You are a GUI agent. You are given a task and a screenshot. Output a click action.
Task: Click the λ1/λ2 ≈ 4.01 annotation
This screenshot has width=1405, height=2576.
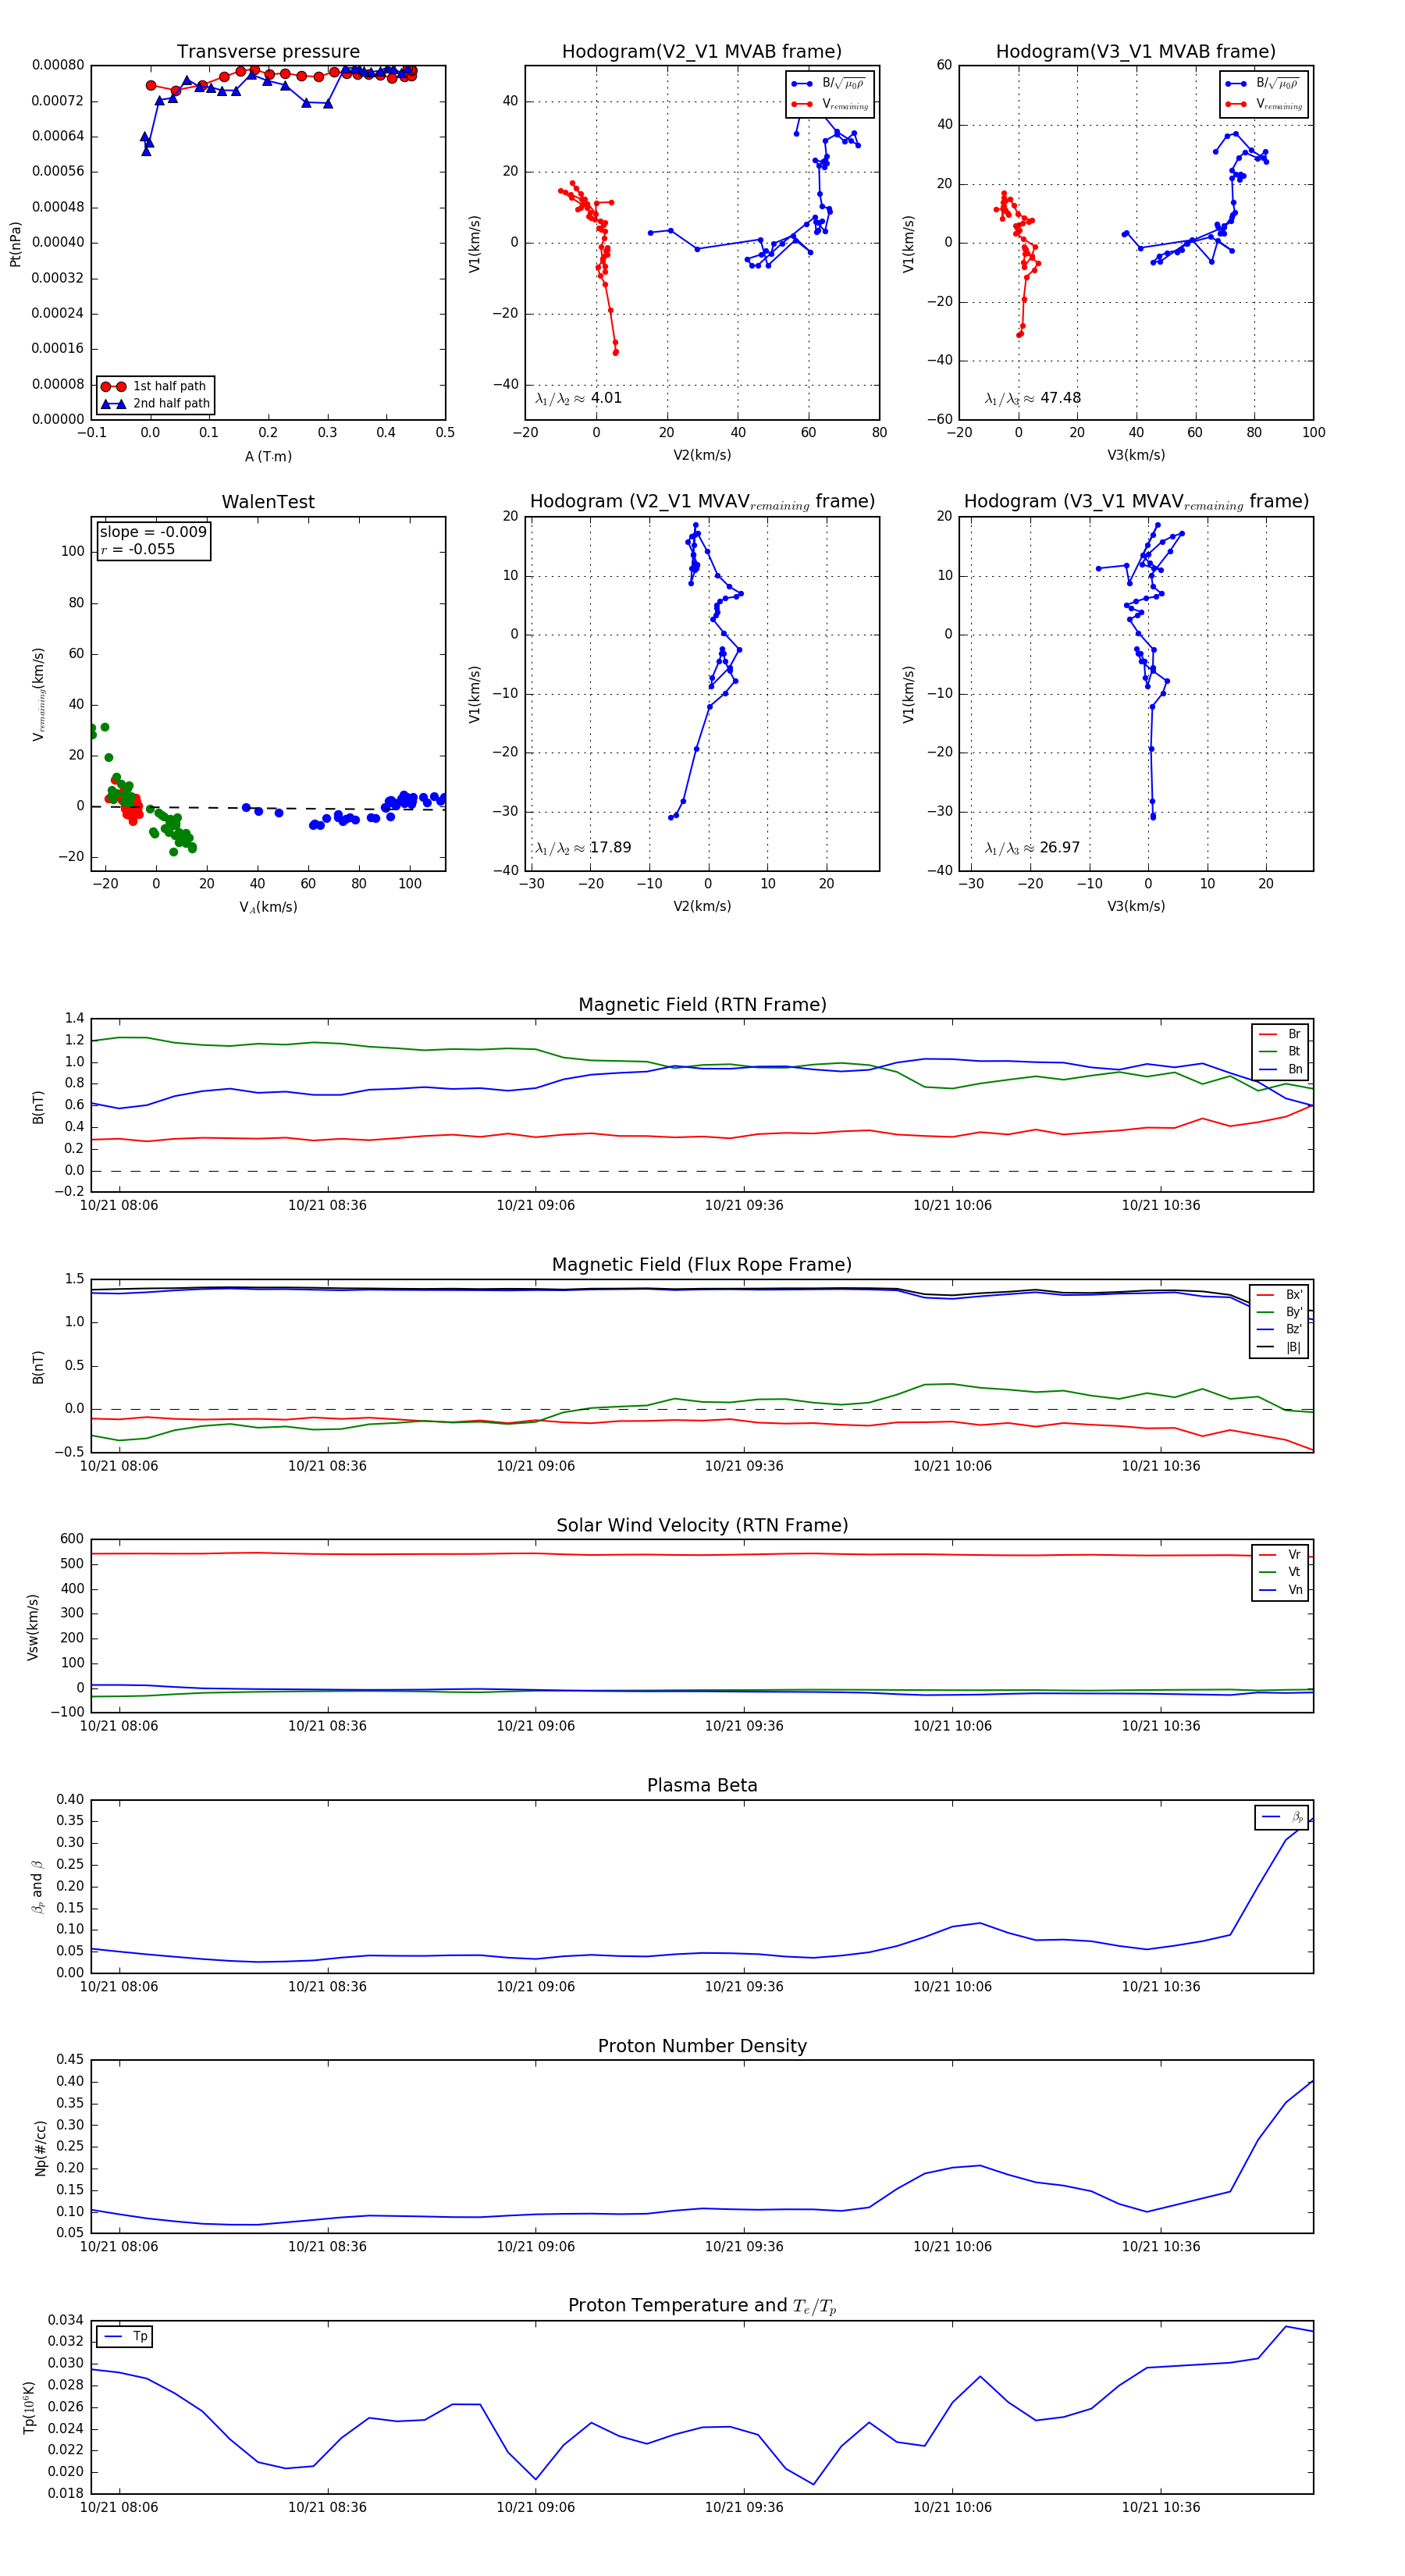click(579, 398)
